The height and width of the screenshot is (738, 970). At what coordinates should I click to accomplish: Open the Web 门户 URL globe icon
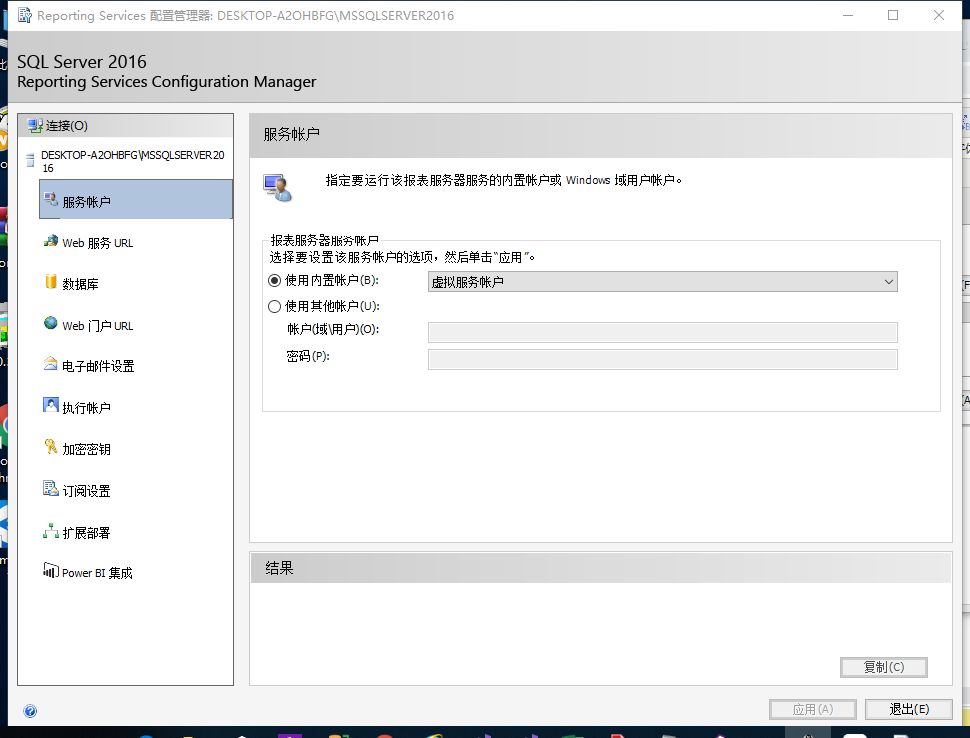coord(51,323)
